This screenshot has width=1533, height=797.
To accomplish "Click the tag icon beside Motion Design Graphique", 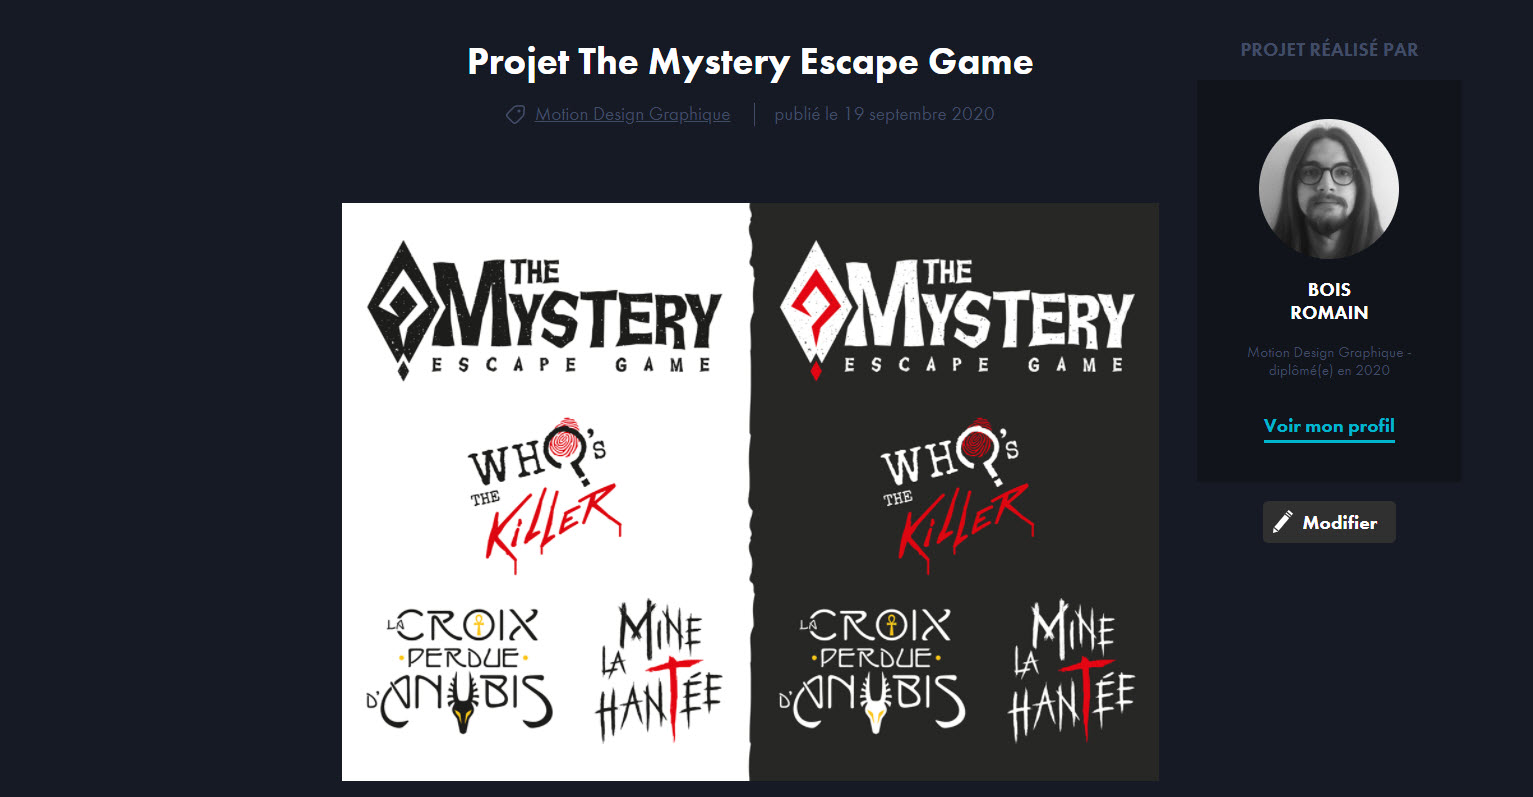I will click(x=515, y=115).
